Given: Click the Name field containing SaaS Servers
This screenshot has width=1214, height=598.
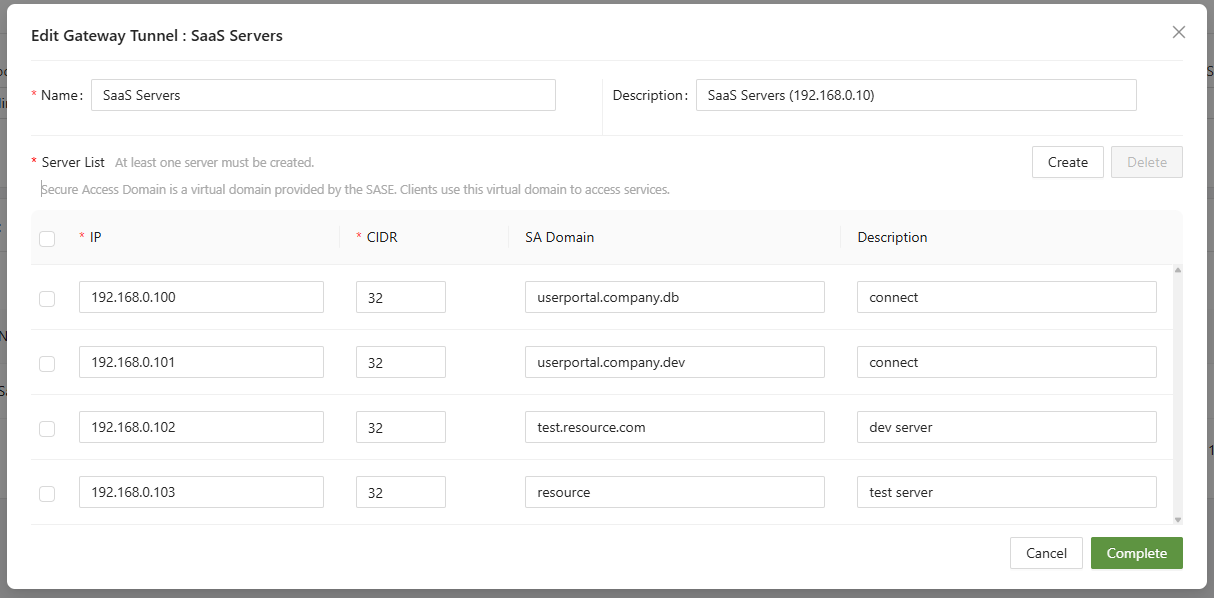Looking at the screenshot, I should click(323, 95).
